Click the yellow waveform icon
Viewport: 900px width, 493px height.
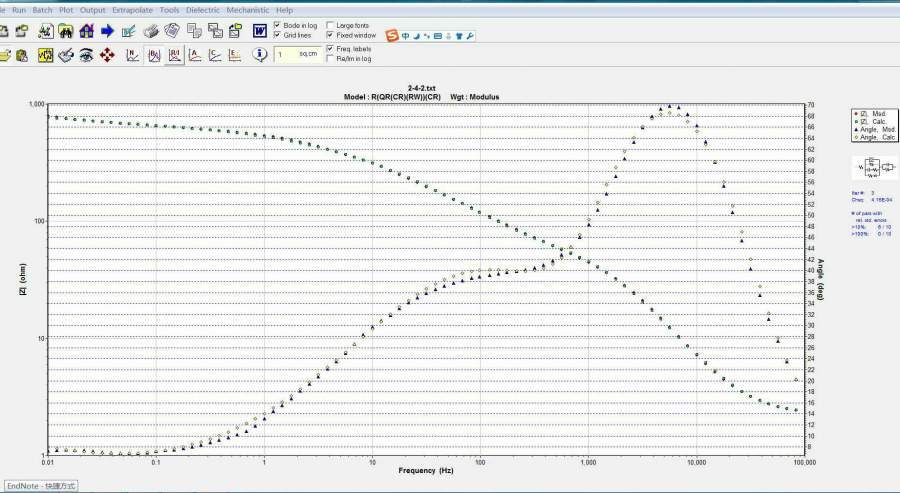pyautogui.click(x=45, y=56)
